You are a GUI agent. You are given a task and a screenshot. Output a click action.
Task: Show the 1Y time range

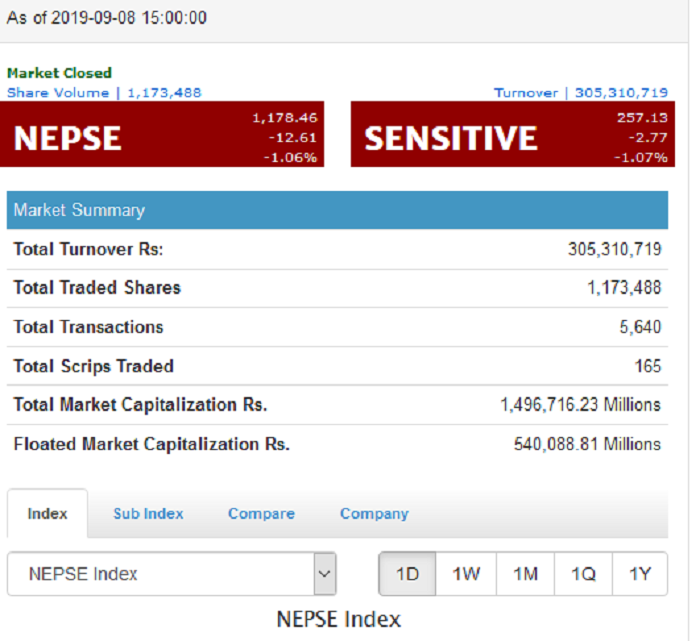click(640, 574)
